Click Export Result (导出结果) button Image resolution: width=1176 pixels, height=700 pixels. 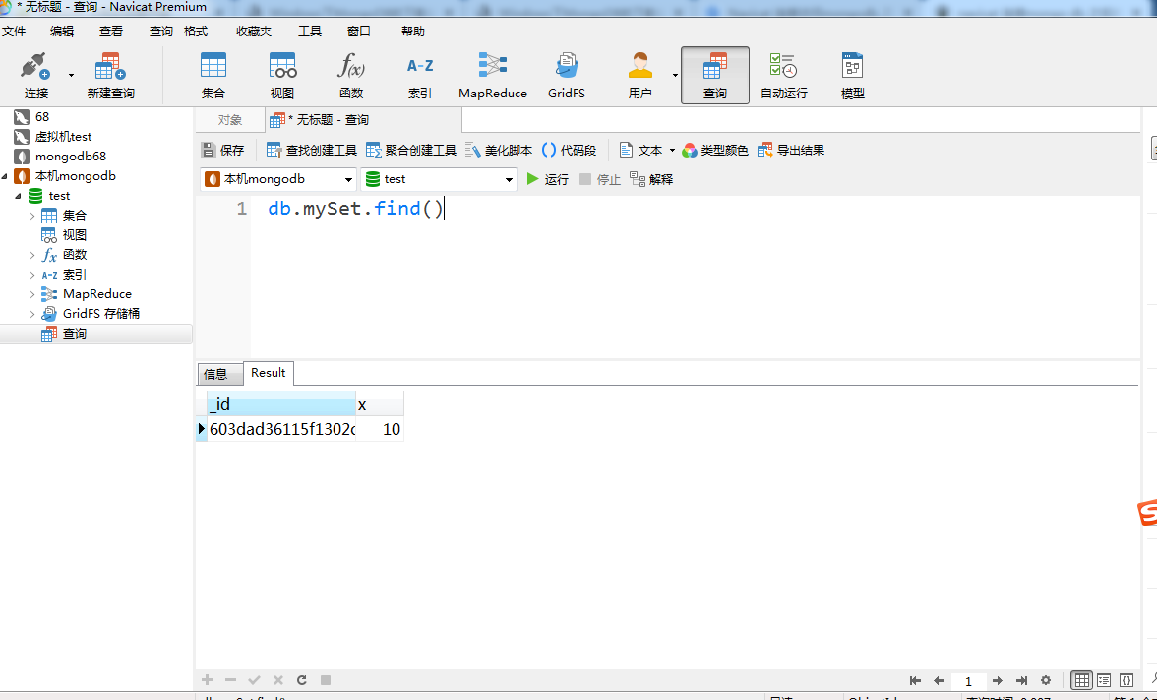[x=790, y=150]
